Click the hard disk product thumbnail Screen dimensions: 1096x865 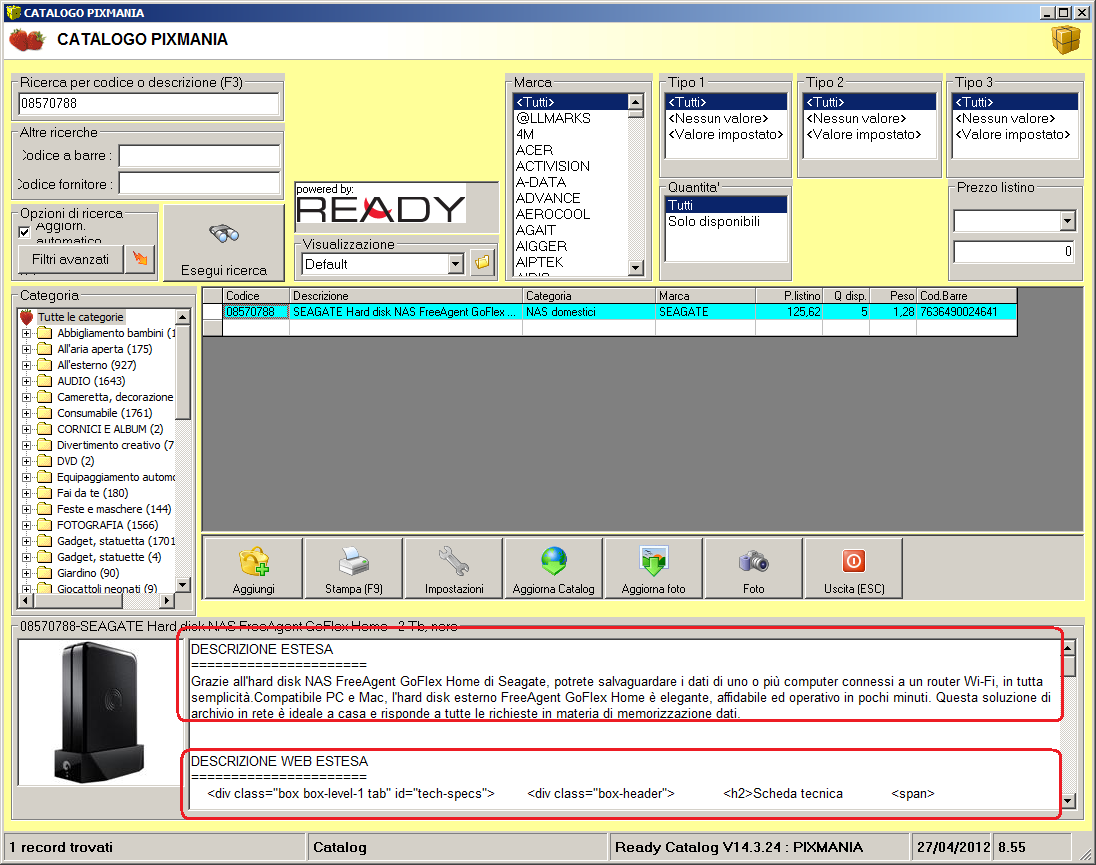tap(99, 711)
